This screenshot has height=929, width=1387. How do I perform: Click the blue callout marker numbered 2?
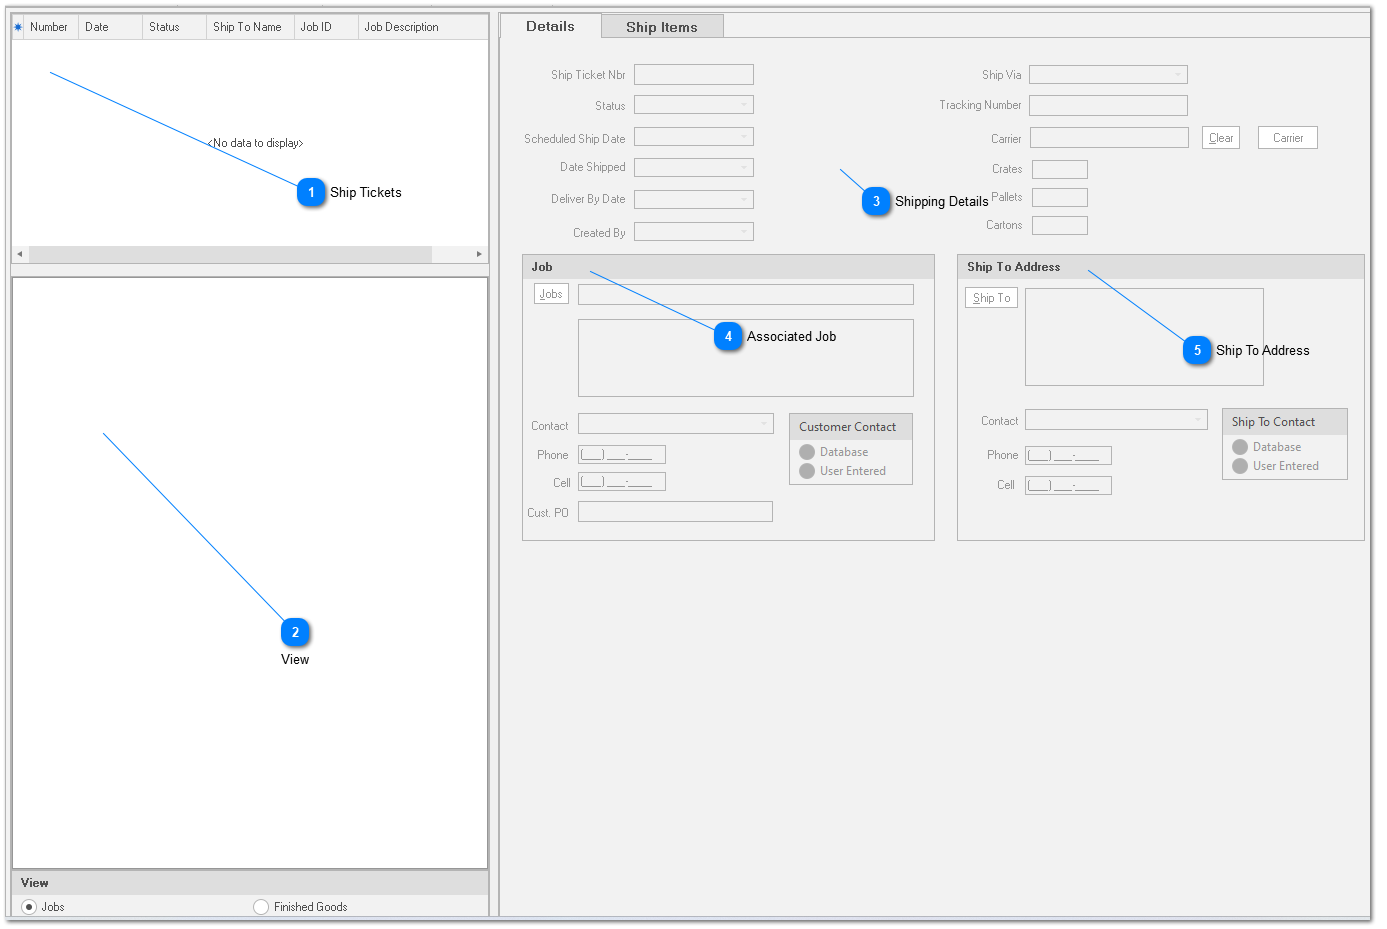tap(295, 632)
